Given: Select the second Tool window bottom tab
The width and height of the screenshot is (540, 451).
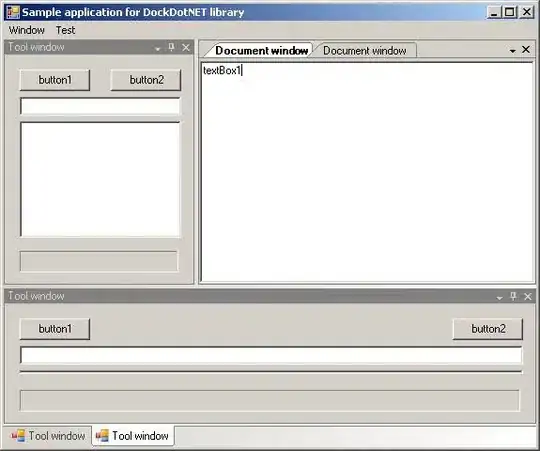Looking at the screenshot, I should 133,436.
